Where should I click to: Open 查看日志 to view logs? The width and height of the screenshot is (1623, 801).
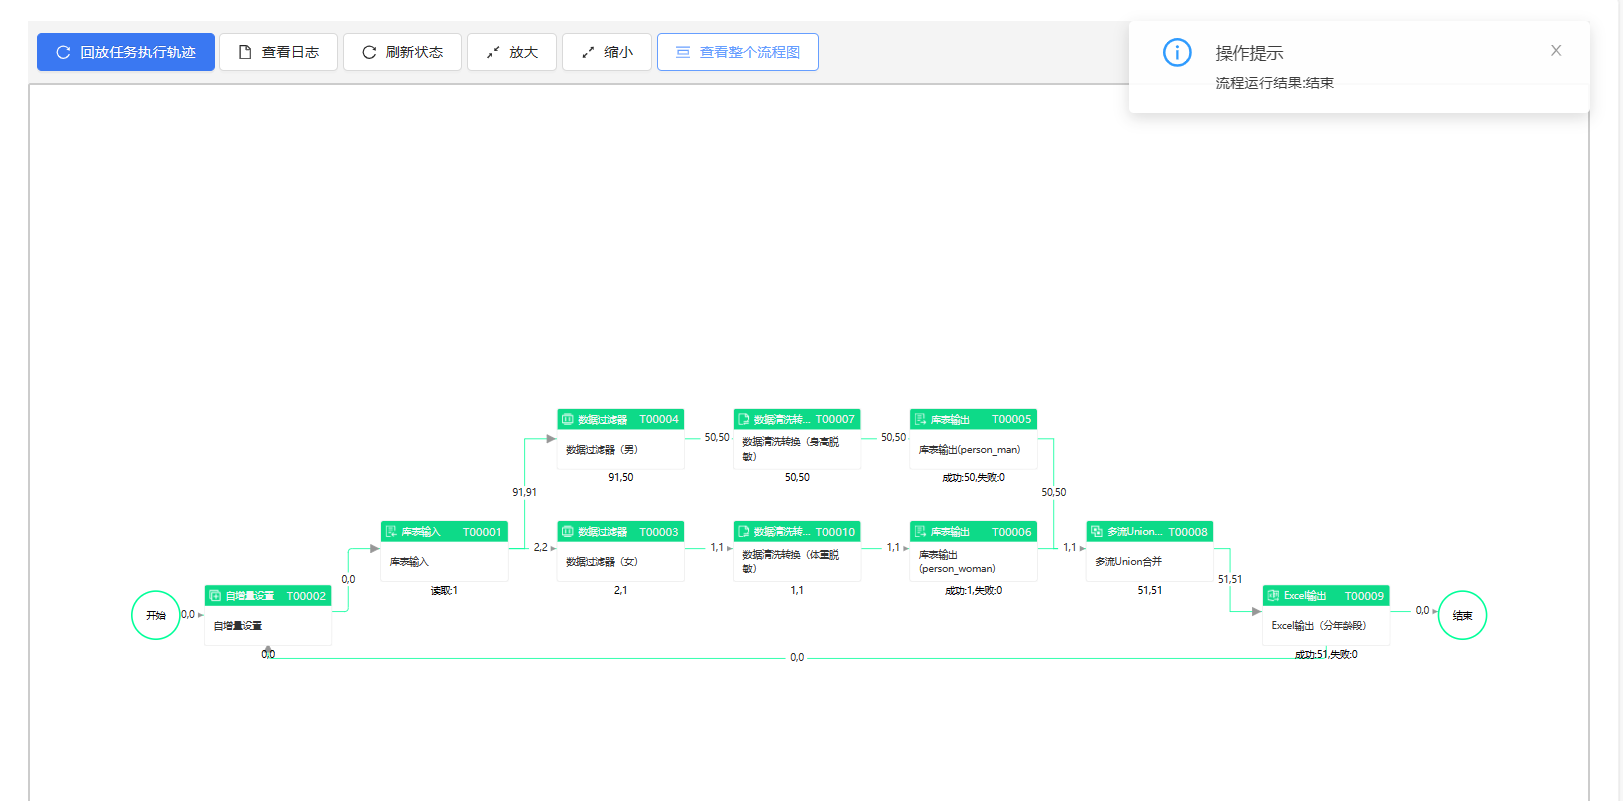[x=278, y=52]
